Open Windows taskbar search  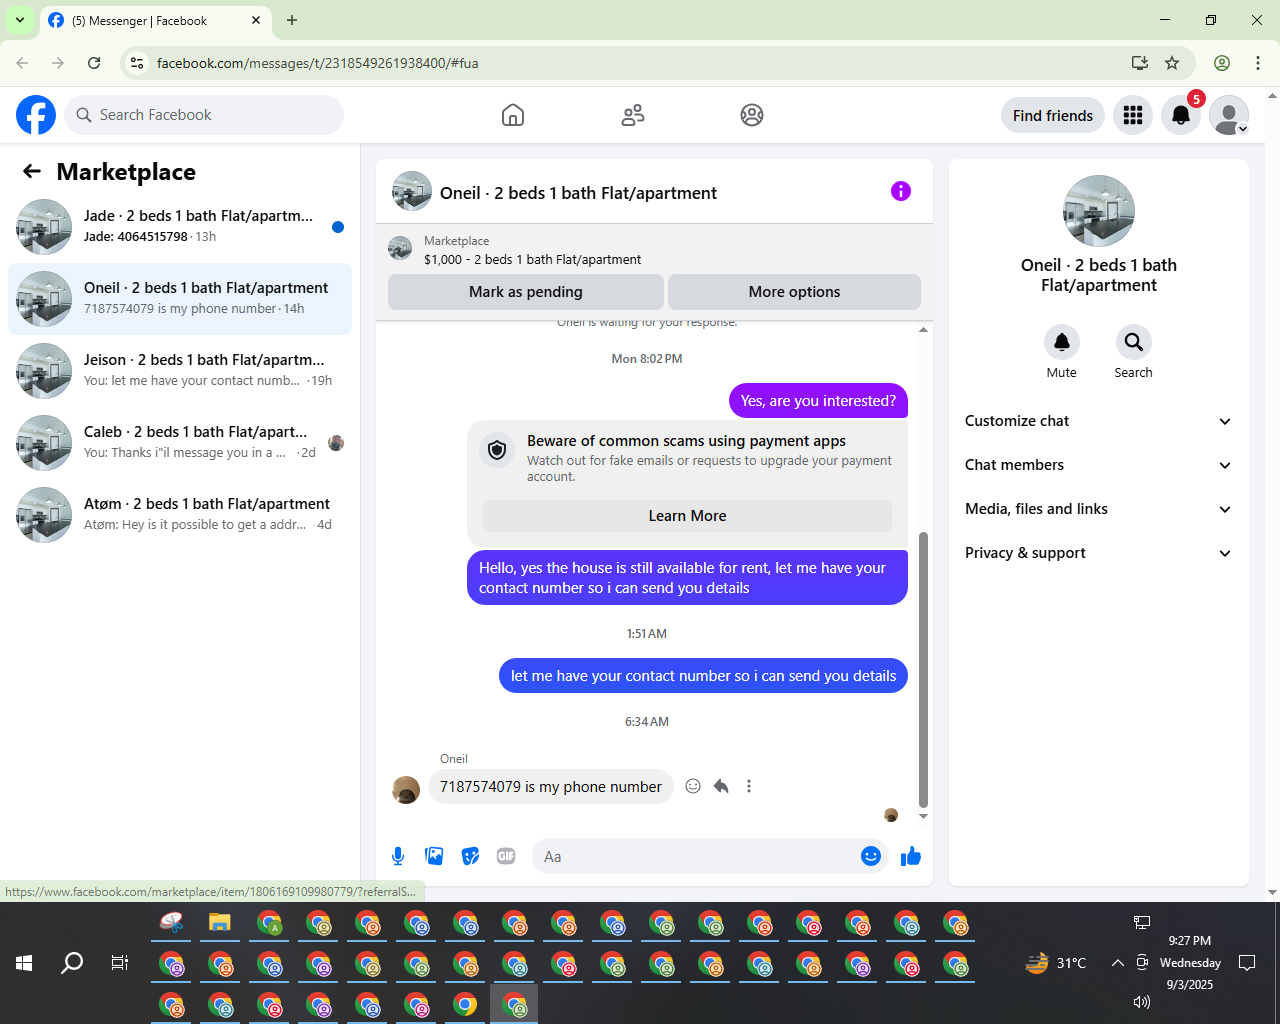click(x=72, y=963)
